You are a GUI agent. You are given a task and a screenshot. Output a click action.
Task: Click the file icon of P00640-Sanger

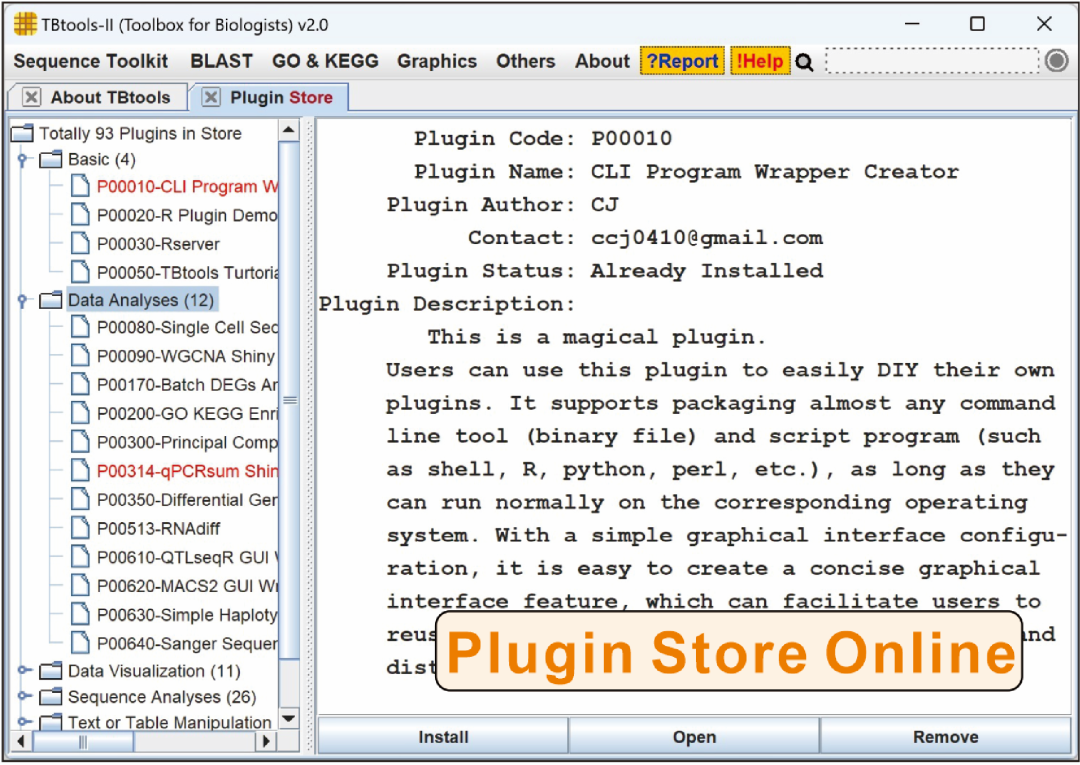(81, 643)
